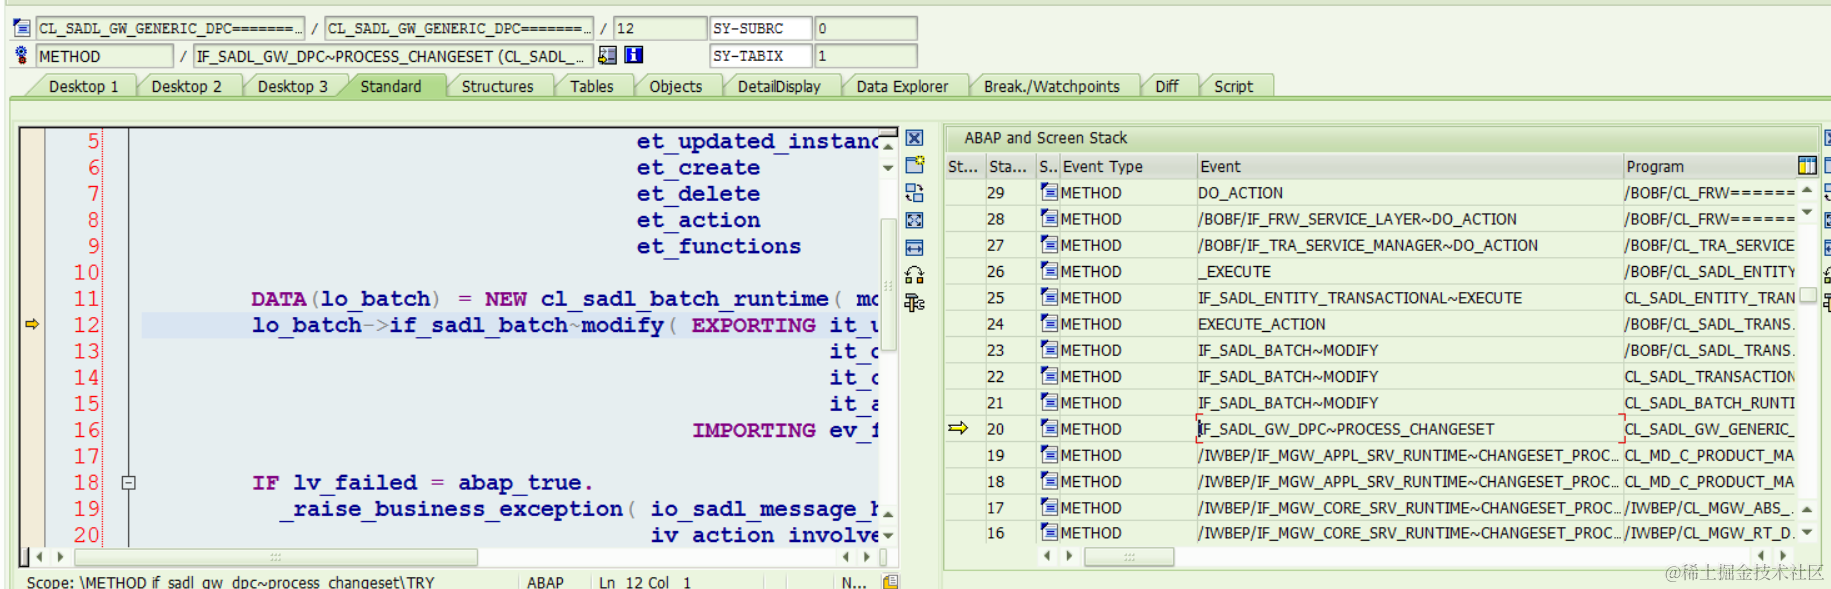Switch to the Desktop 3 tab

(x=292, y=86)
